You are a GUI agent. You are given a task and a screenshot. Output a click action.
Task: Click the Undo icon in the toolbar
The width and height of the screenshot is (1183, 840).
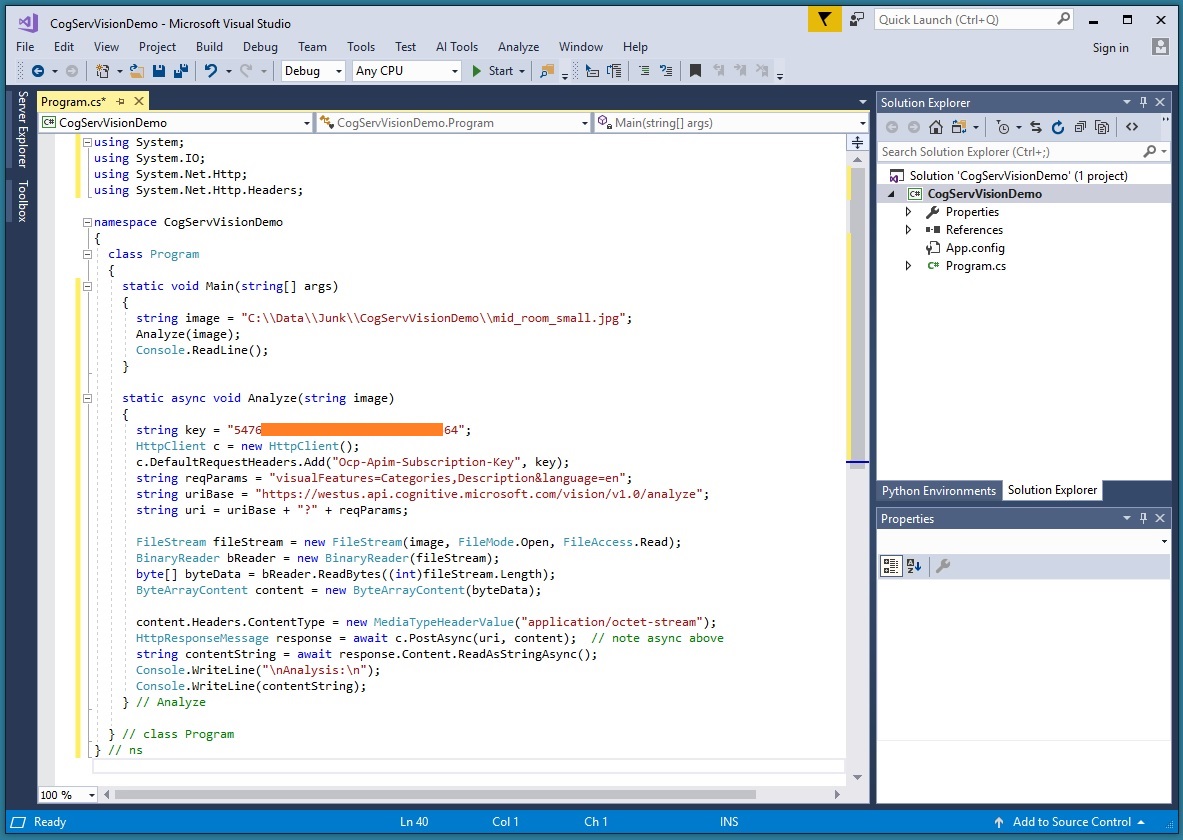click(211, 71)
